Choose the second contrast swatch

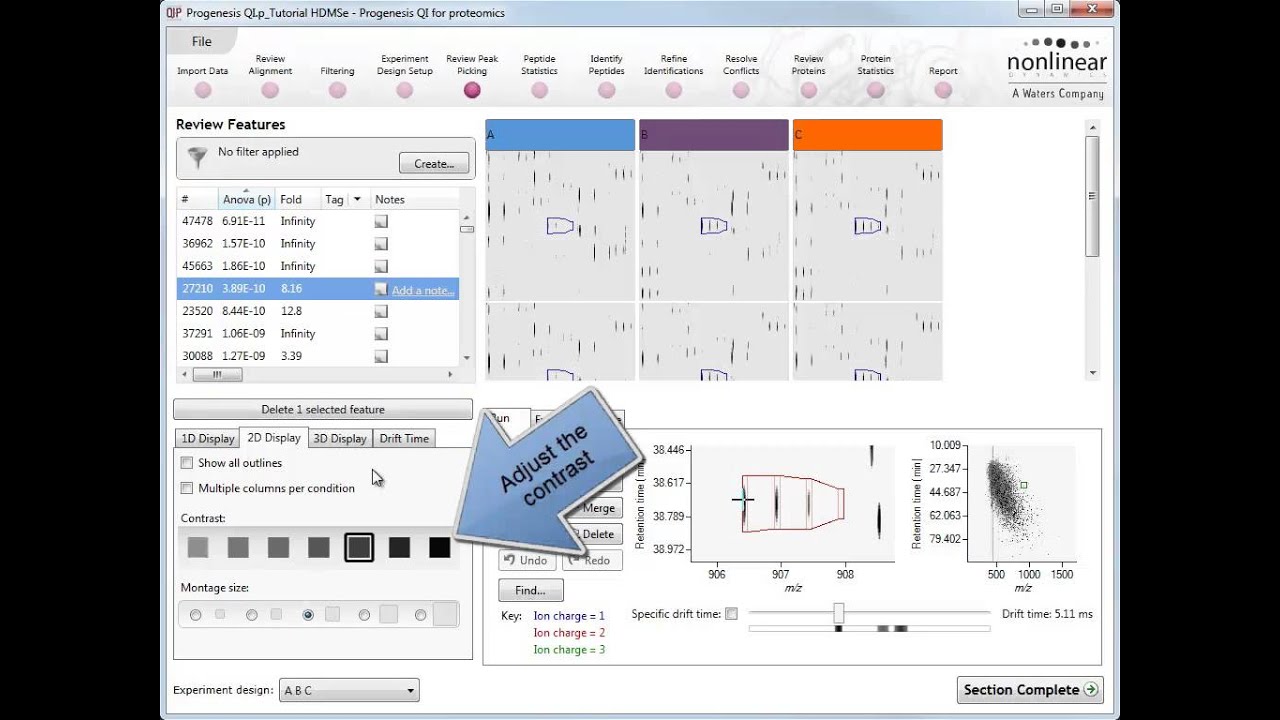238,547
